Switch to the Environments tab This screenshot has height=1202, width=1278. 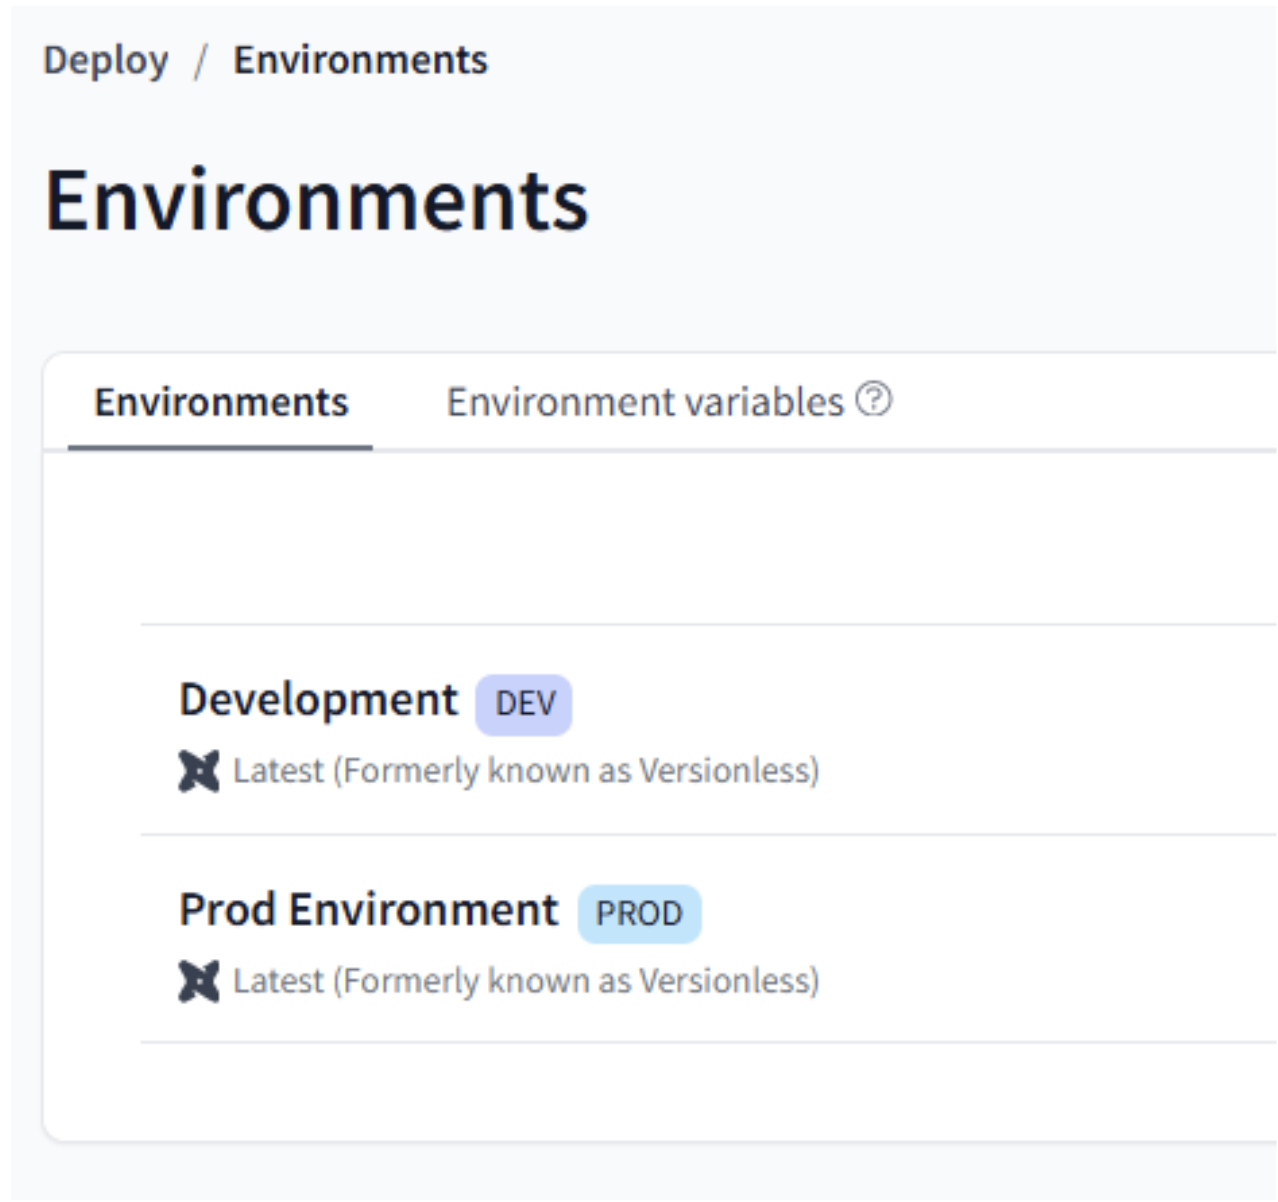click(x=221, y=402)
